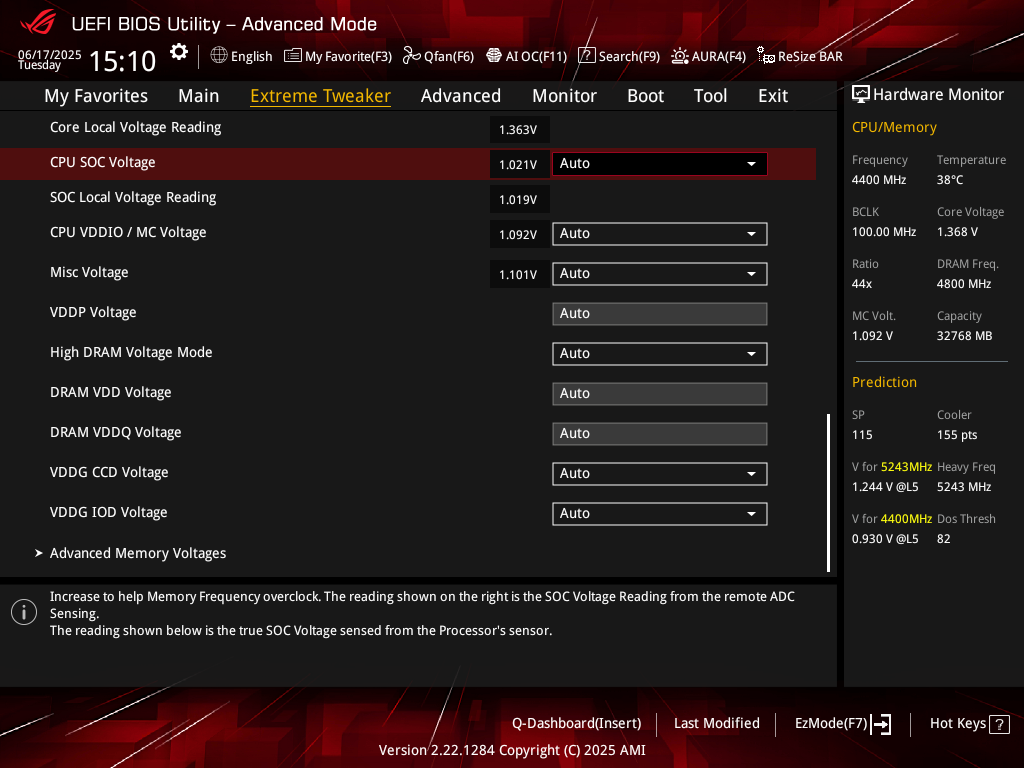Open High DRAM Voltage Mode dropdown
Image resolution: width=1024 pixels, height=768 pixels.
660,354
